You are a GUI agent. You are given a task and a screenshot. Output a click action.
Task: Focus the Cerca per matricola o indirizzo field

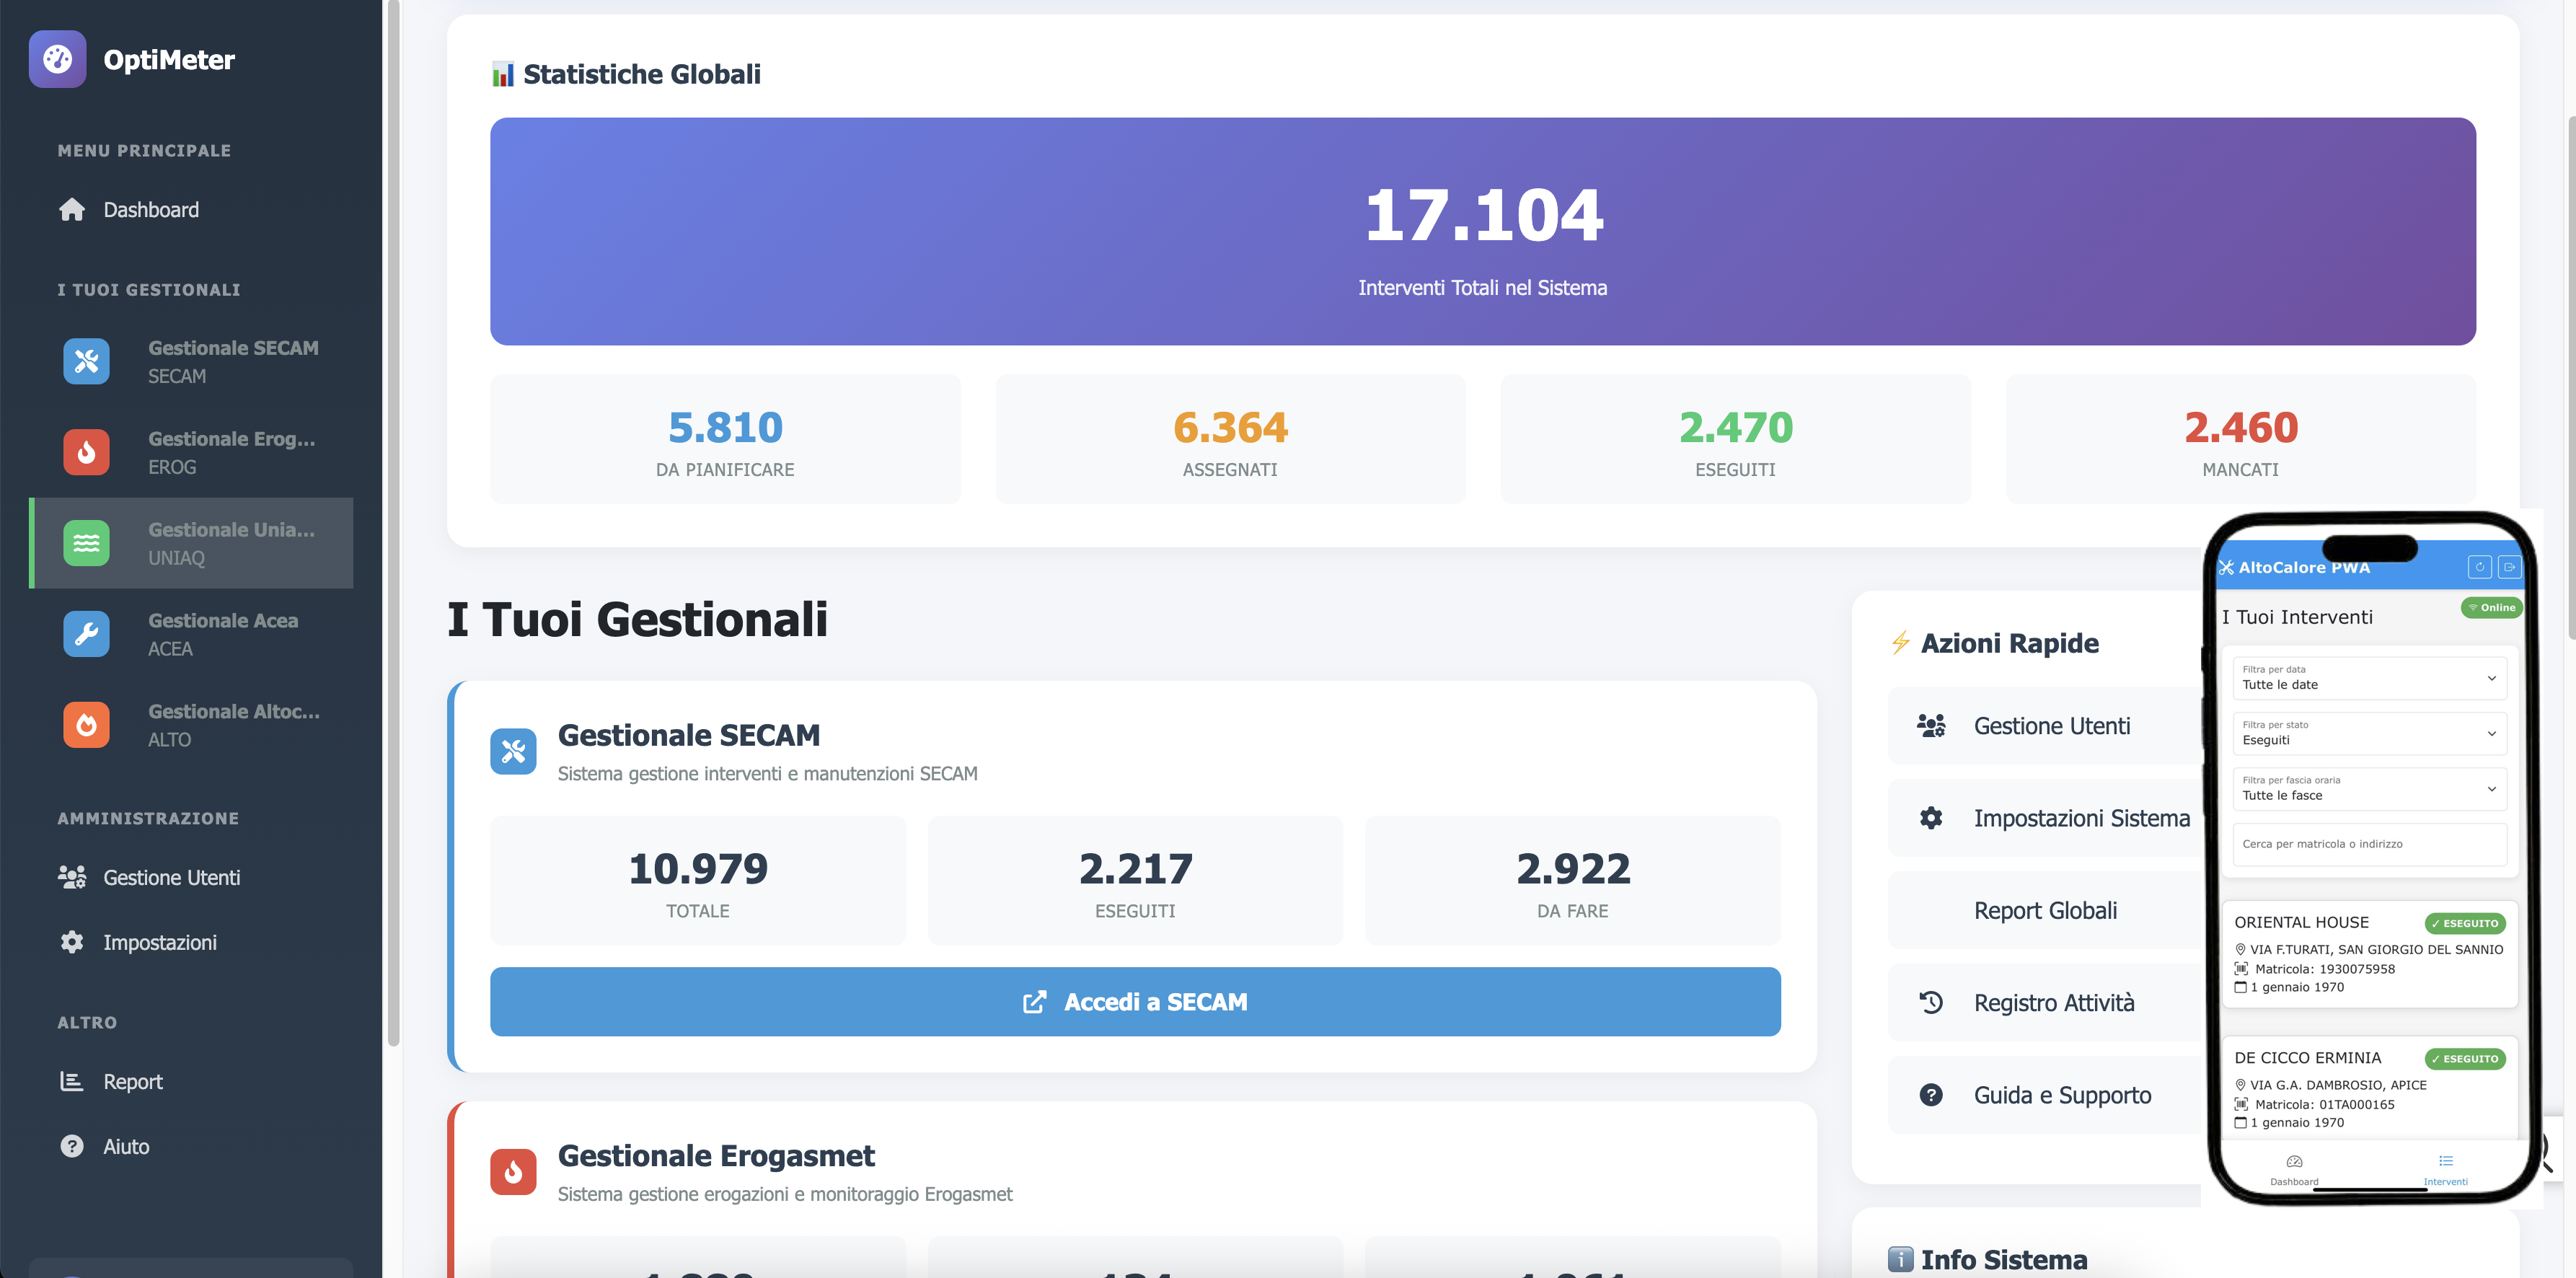coord(2369,844)
